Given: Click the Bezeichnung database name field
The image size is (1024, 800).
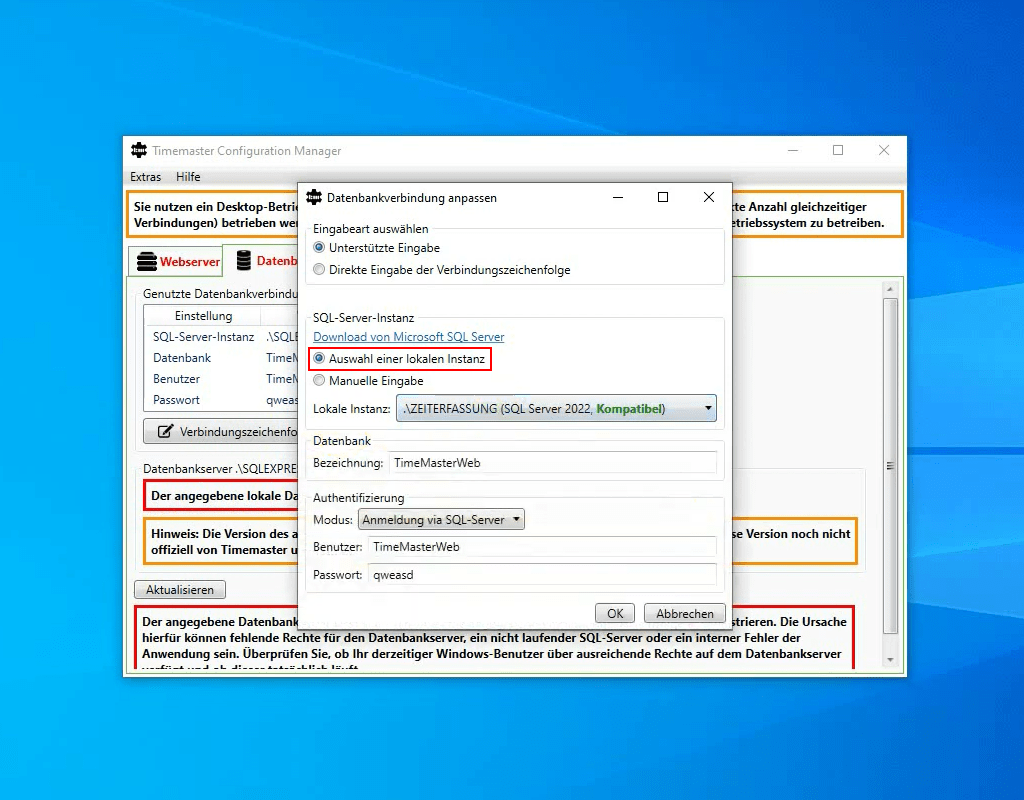Looking at the screenshot, I should click(x=553, y=463).
